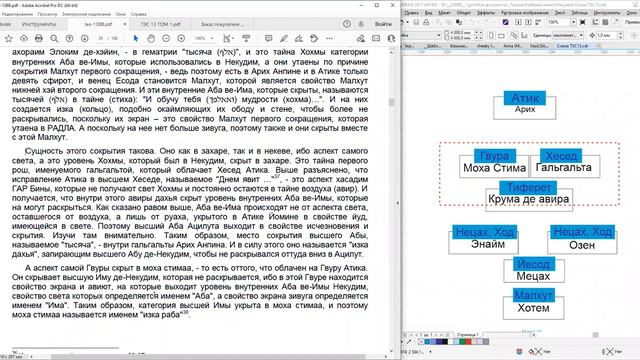
Task: Toggle full-screen preview icon in CorelDRAW
Action: (x=582, y=22)
